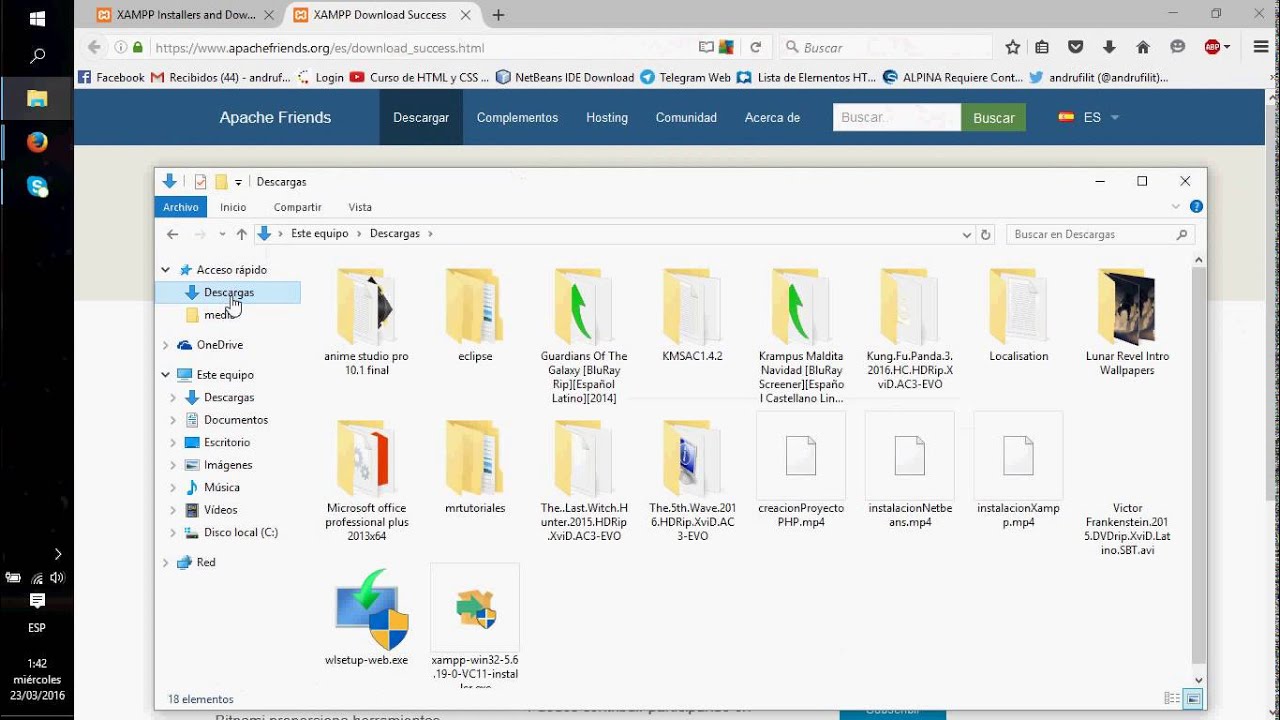This screenshot has width=1280, height=720.
Task: Select Victor Frankenstein avi file name
Action: tap(1127, 529)
